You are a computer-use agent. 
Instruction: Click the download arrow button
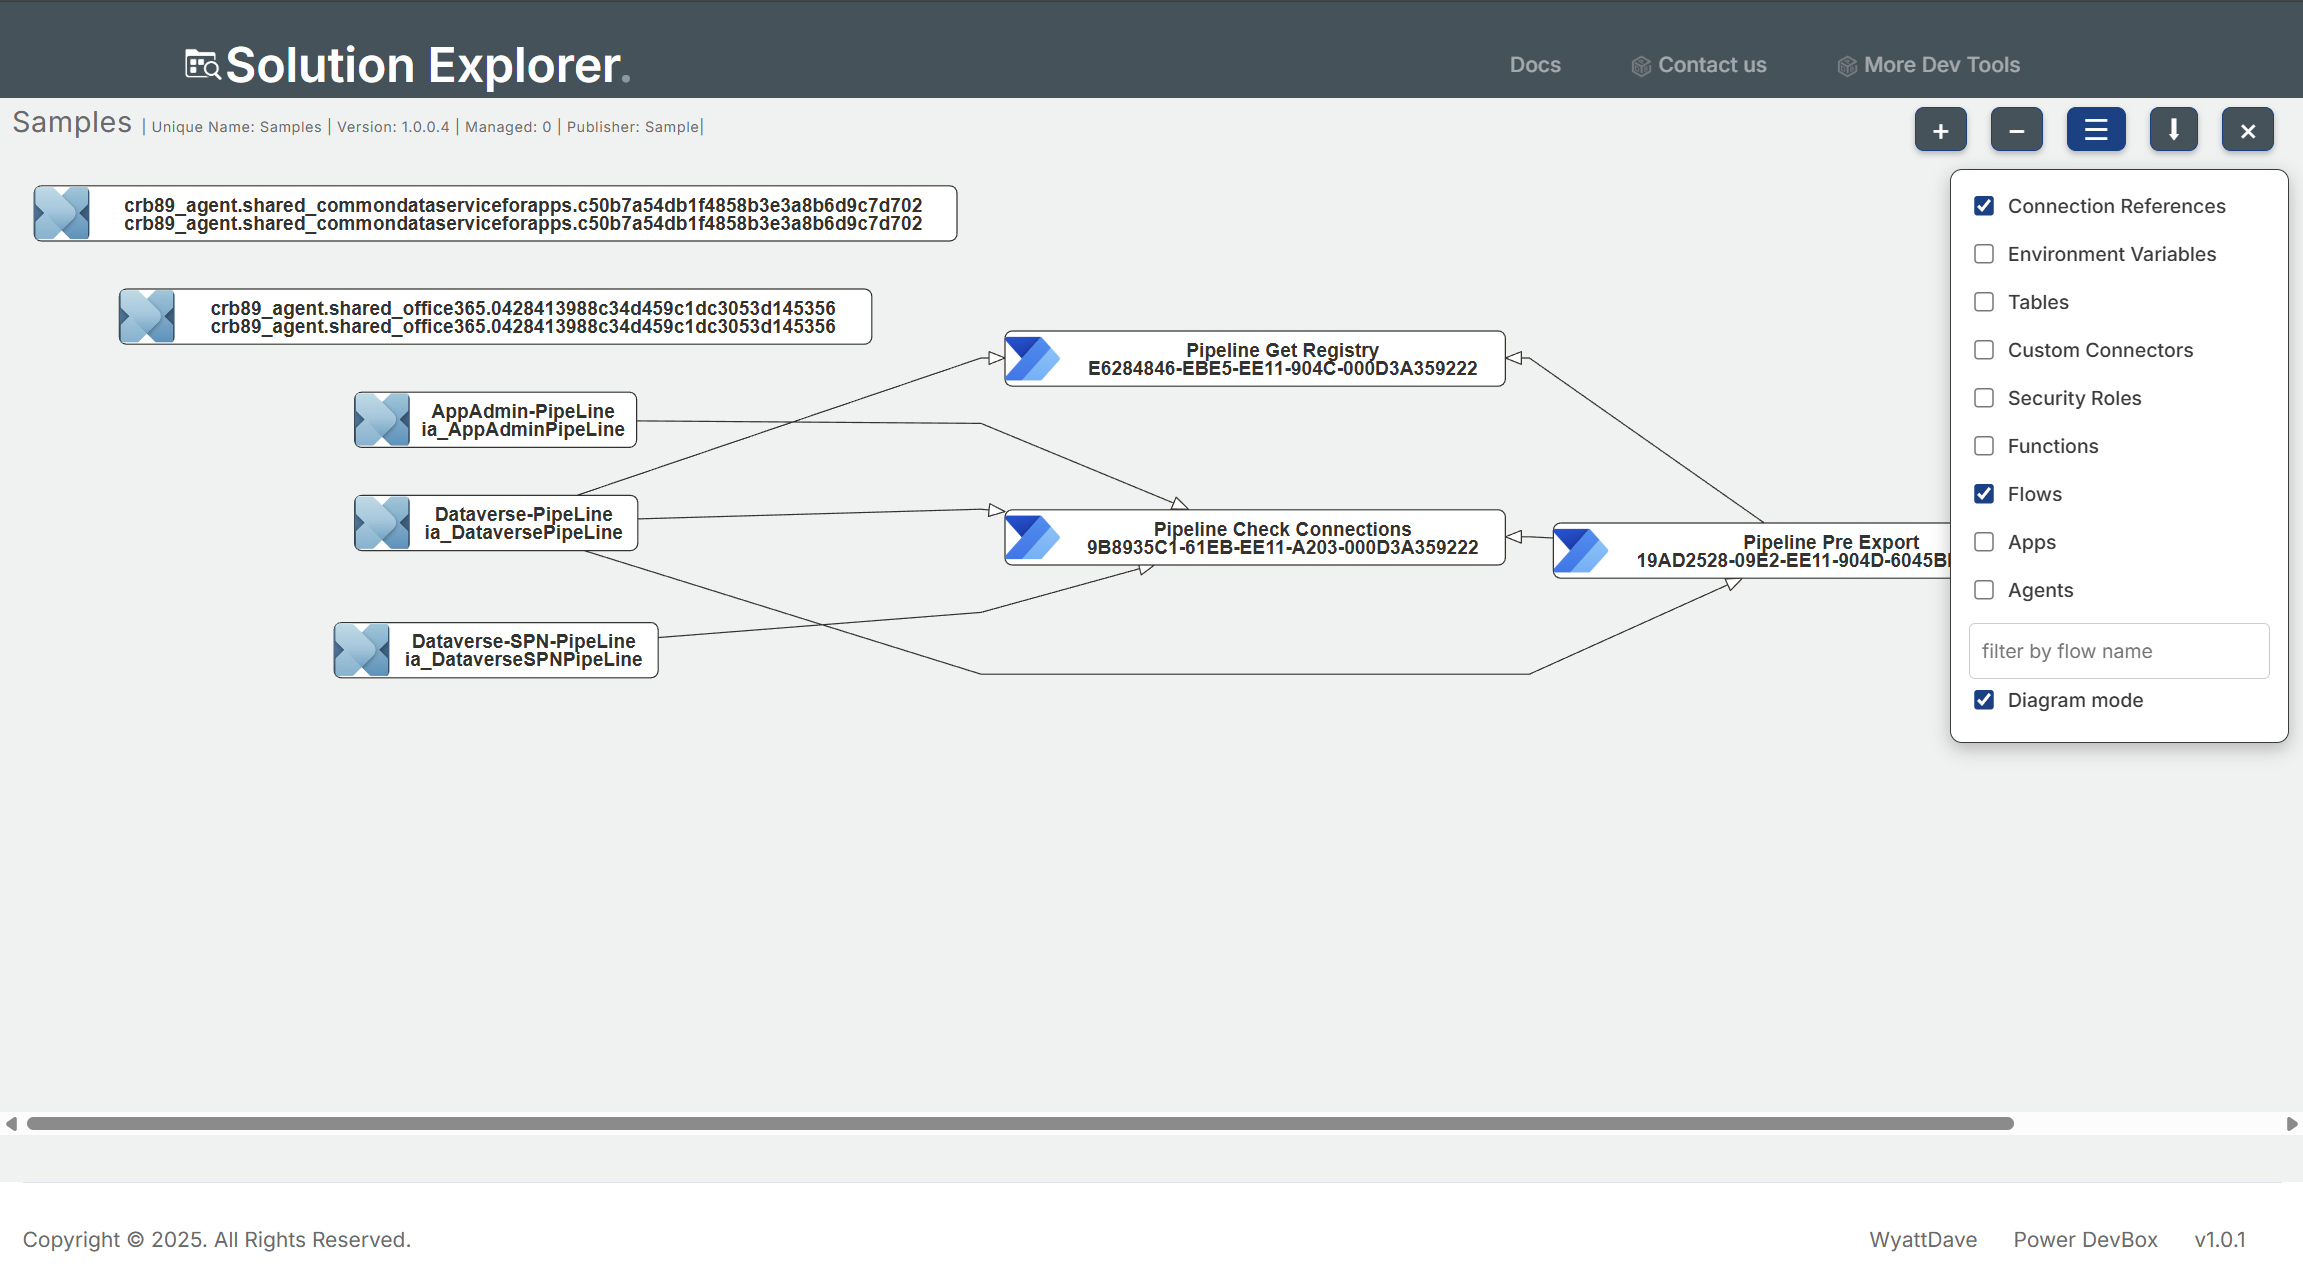[x=2173, y=130]
